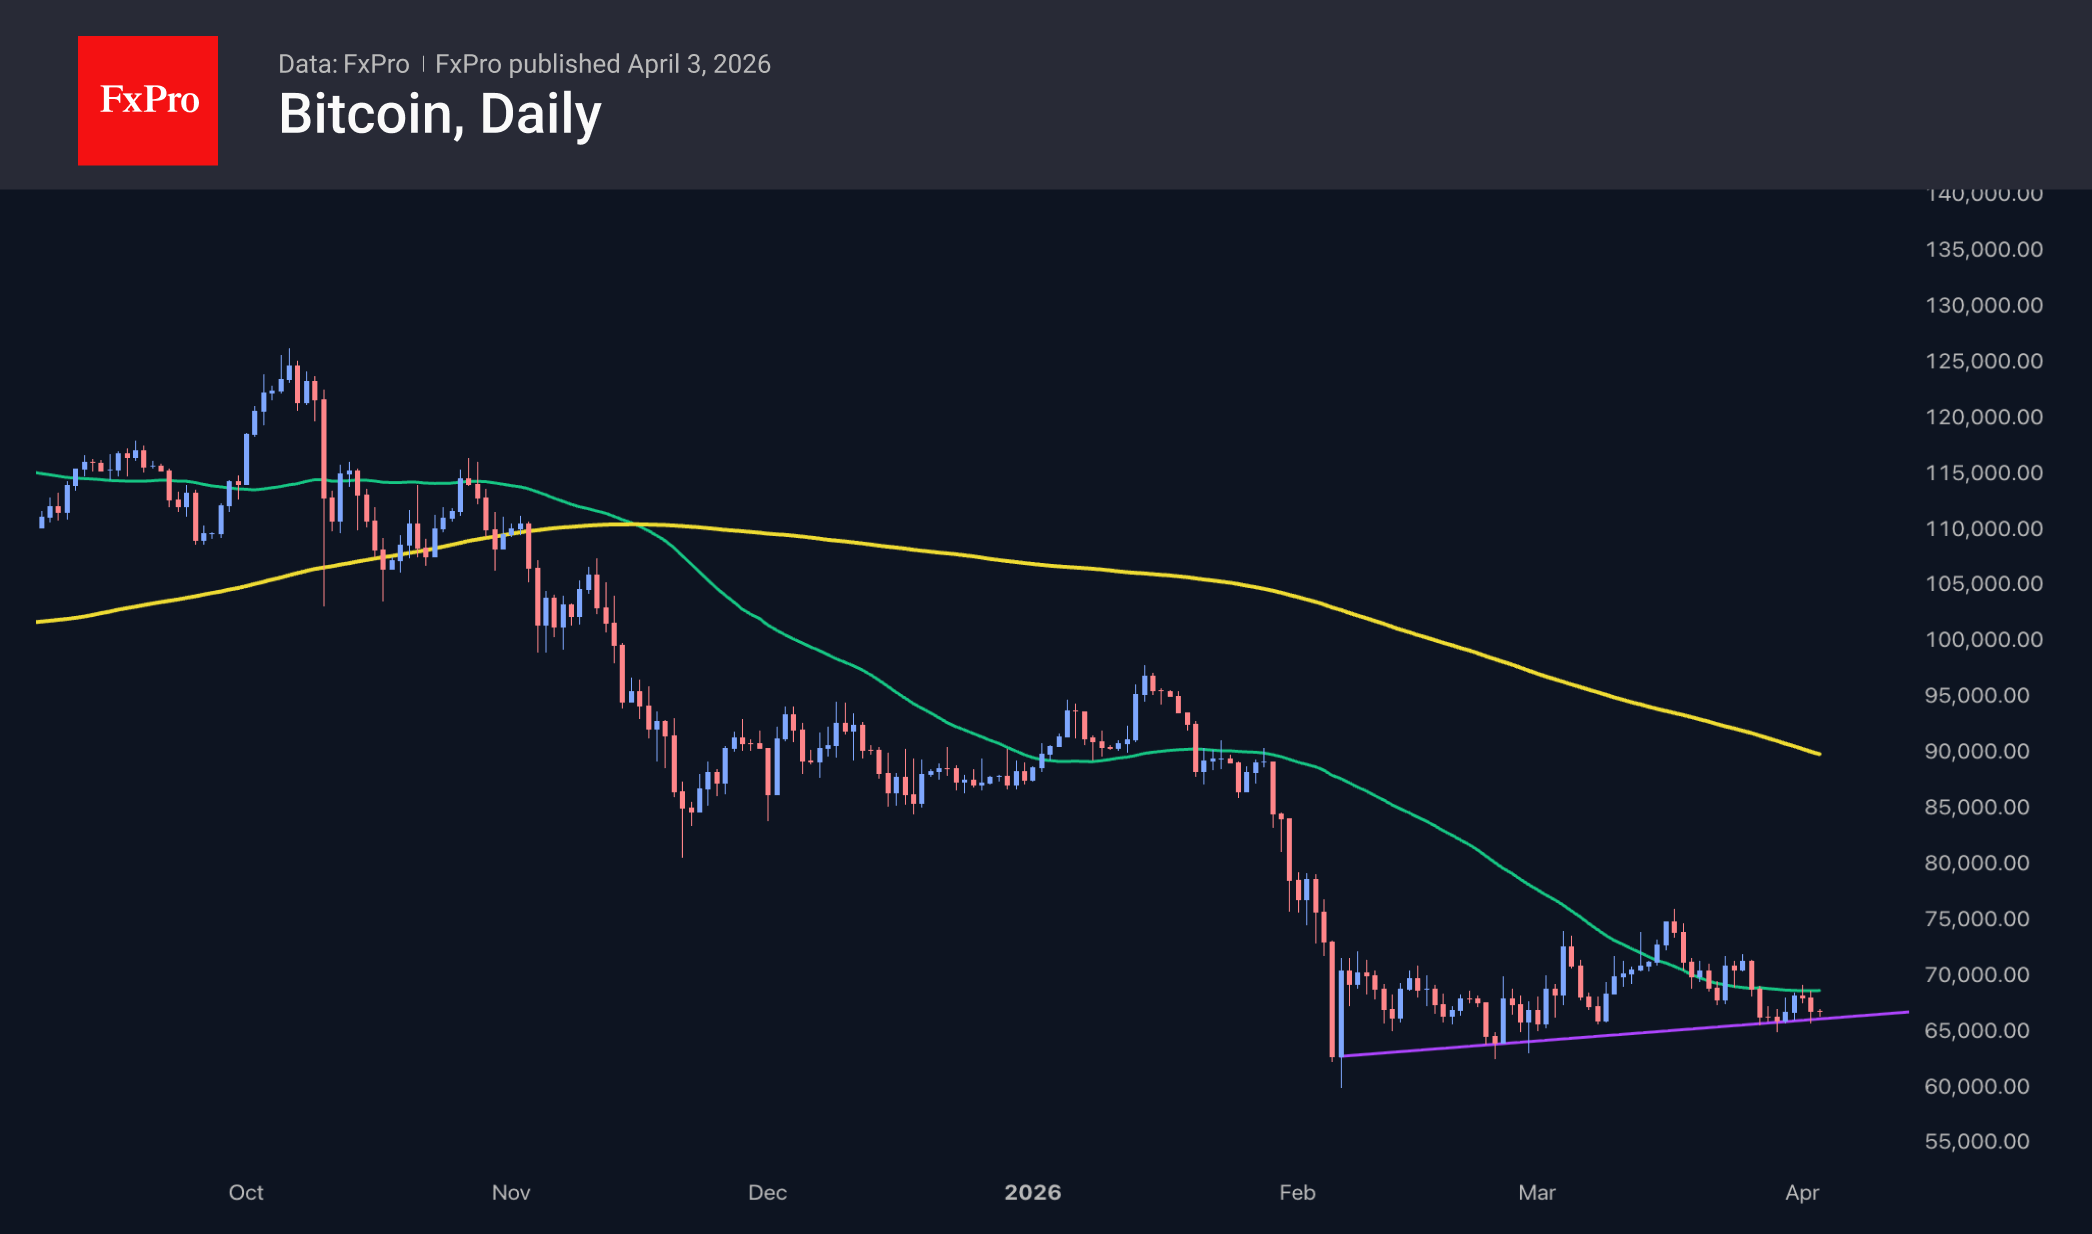
Task: Select the Dec label on the time axis
Action: pos(768,1192)
